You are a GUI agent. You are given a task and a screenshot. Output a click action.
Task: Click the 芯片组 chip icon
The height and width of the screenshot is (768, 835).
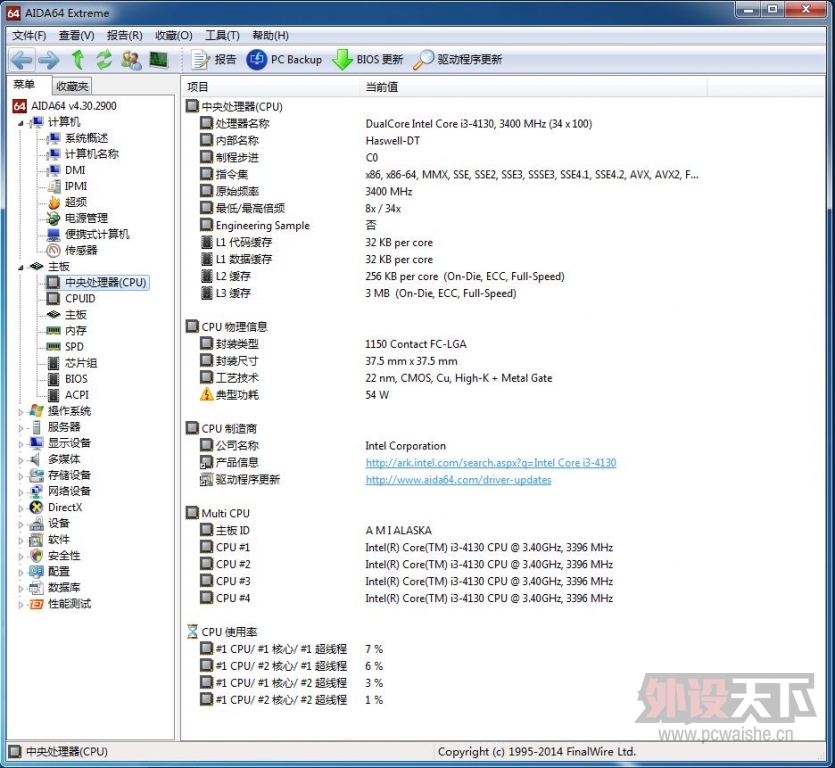54,363
